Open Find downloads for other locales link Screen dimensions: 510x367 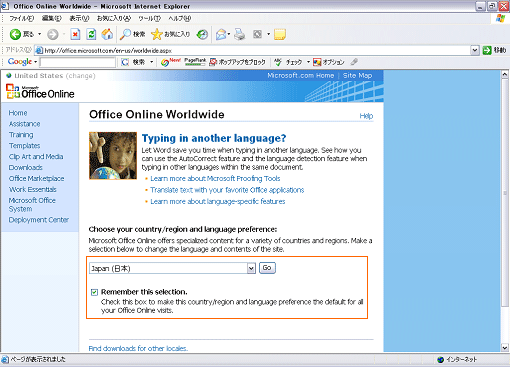point(138,349)
